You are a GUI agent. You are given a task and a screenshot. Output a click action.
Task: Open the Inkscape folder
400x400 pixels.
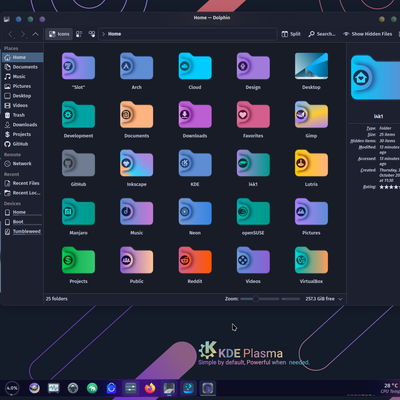tap(137, 163)
